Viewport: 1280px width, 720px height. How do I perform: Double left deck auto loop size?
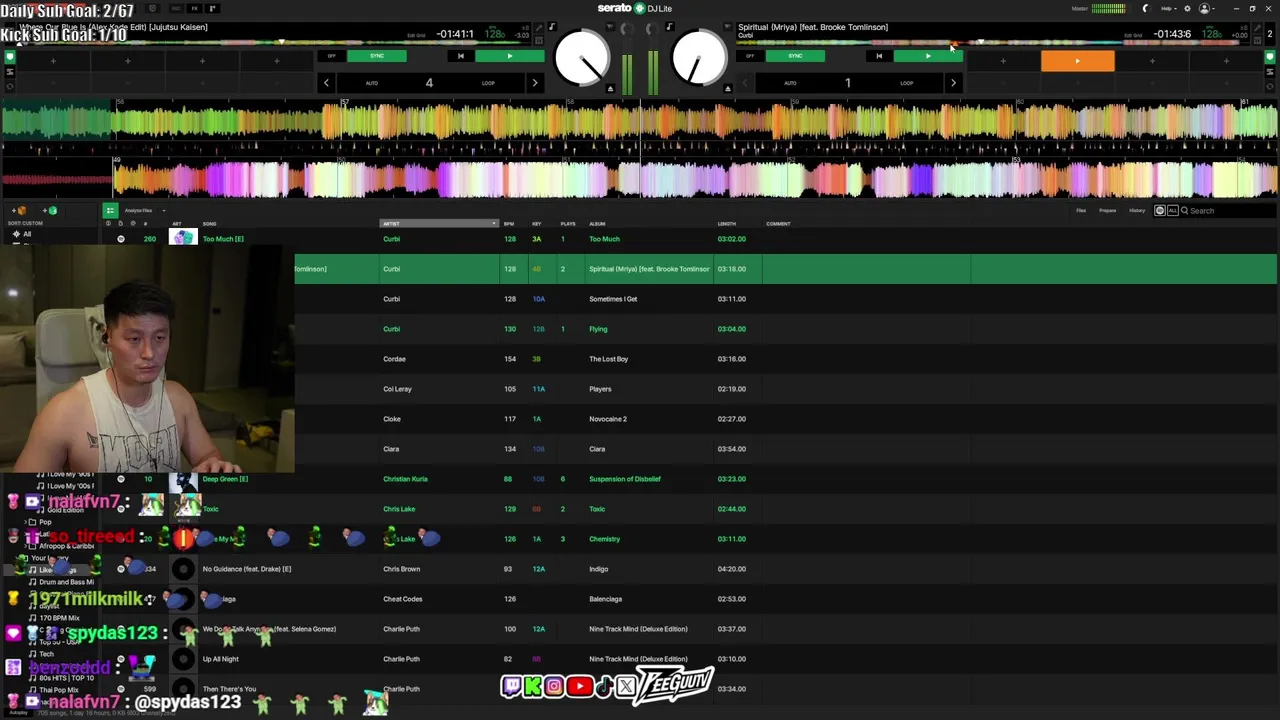pos(535,83)
